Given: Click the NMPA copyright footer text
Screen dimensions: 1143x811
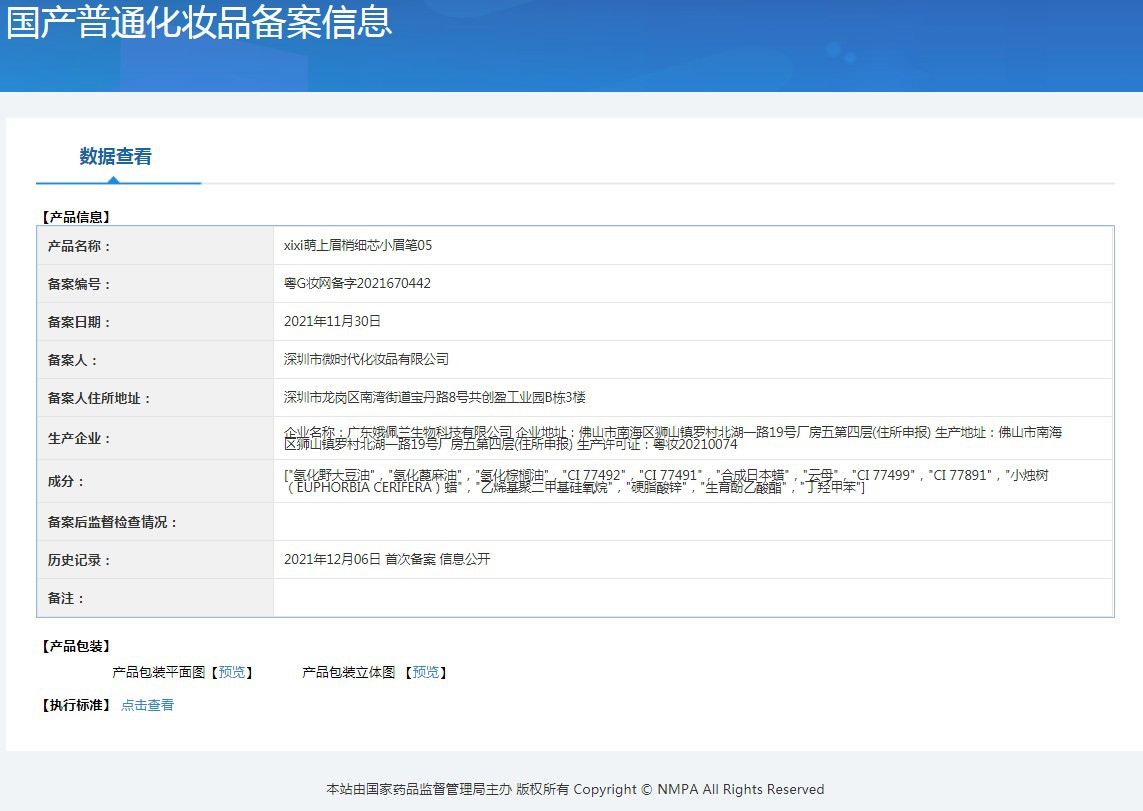Looking at the screenshot, I should pyautogui.click(x=575, y=789).
